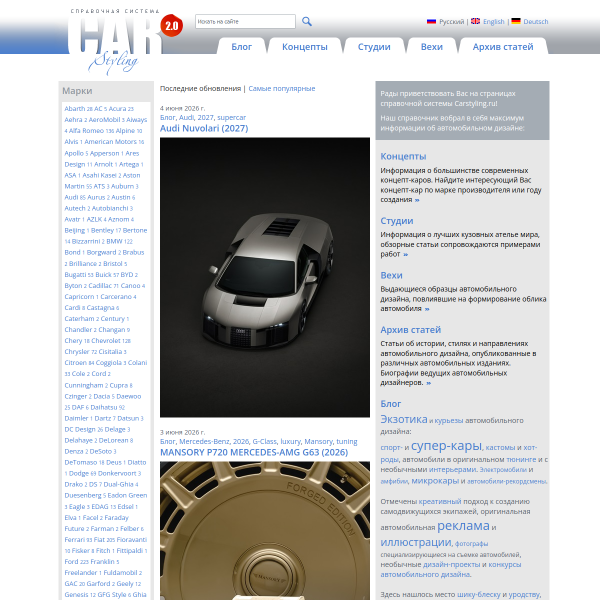Click the Экзотика blog tag
This screenshot has height=600, width=600.
coord(404,419)
